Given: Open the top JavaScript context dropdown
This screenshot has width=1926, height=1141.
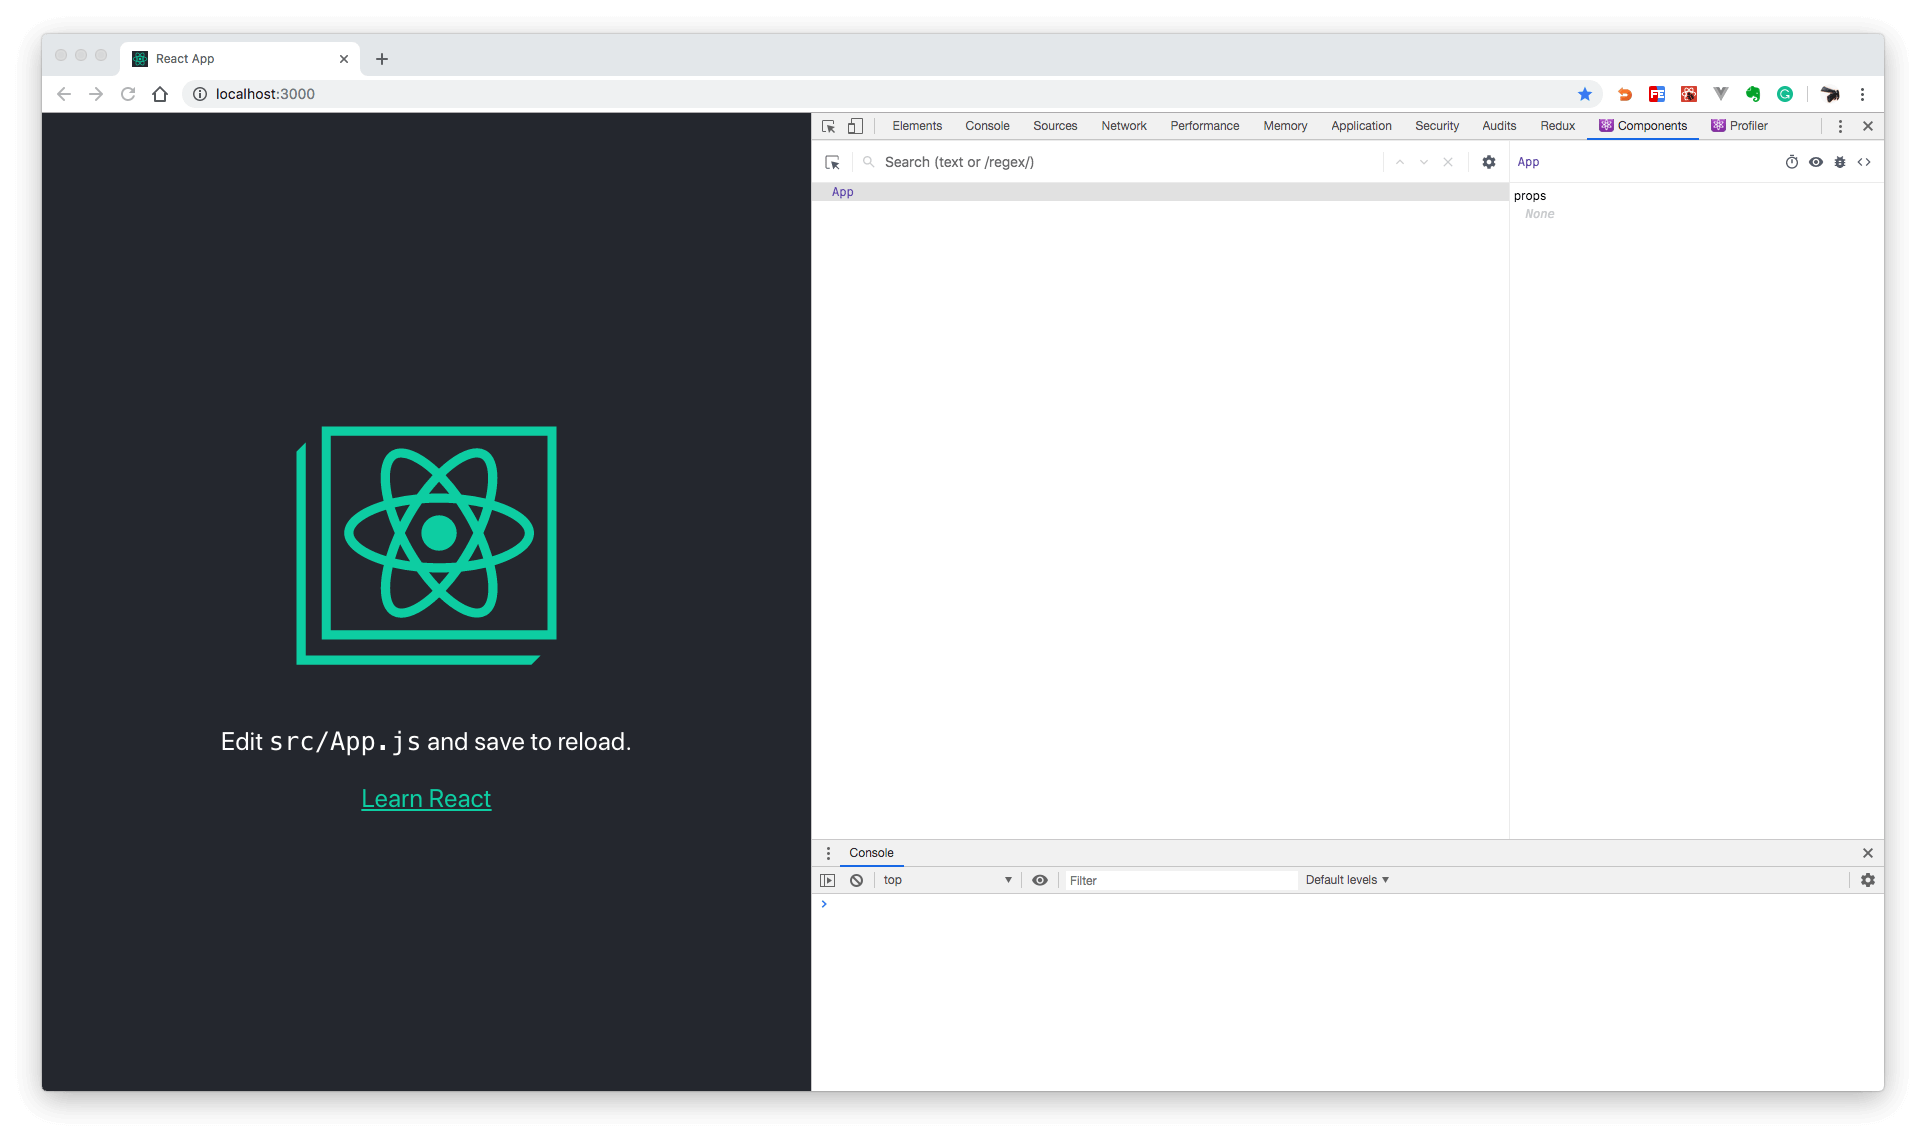Looking at the screenshot, I should (947, 880).
